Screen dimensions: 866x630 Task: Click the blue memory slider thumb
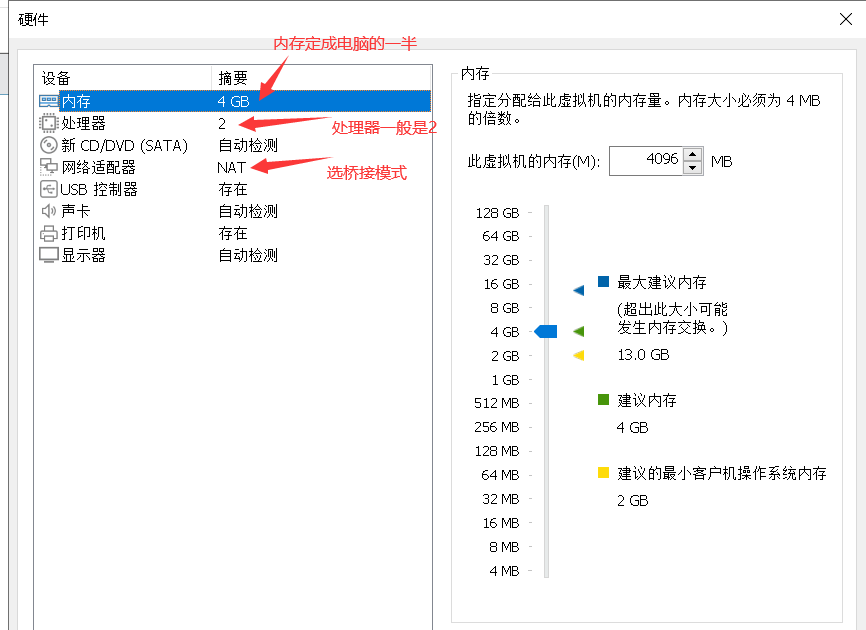coord(546,331)
